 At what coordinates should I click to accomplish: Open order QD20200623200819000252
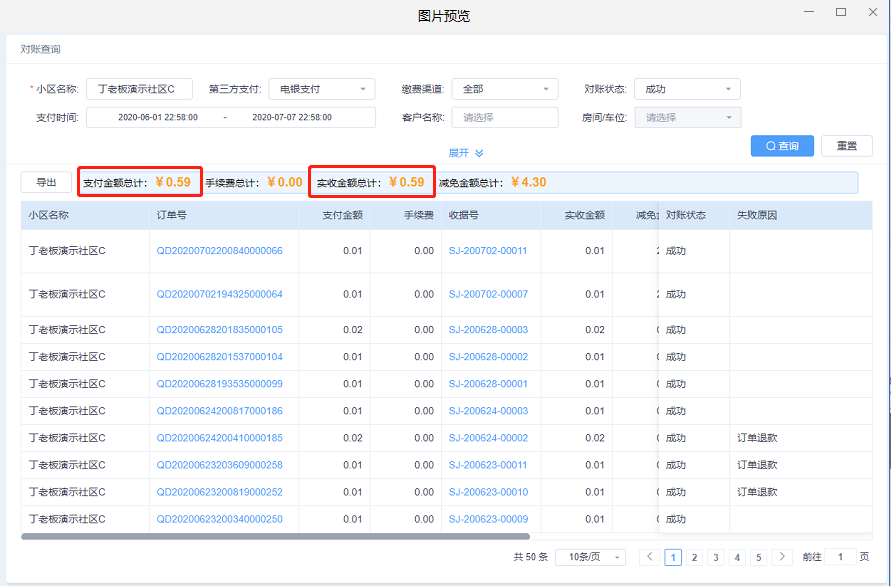click(x=219, y=492)
